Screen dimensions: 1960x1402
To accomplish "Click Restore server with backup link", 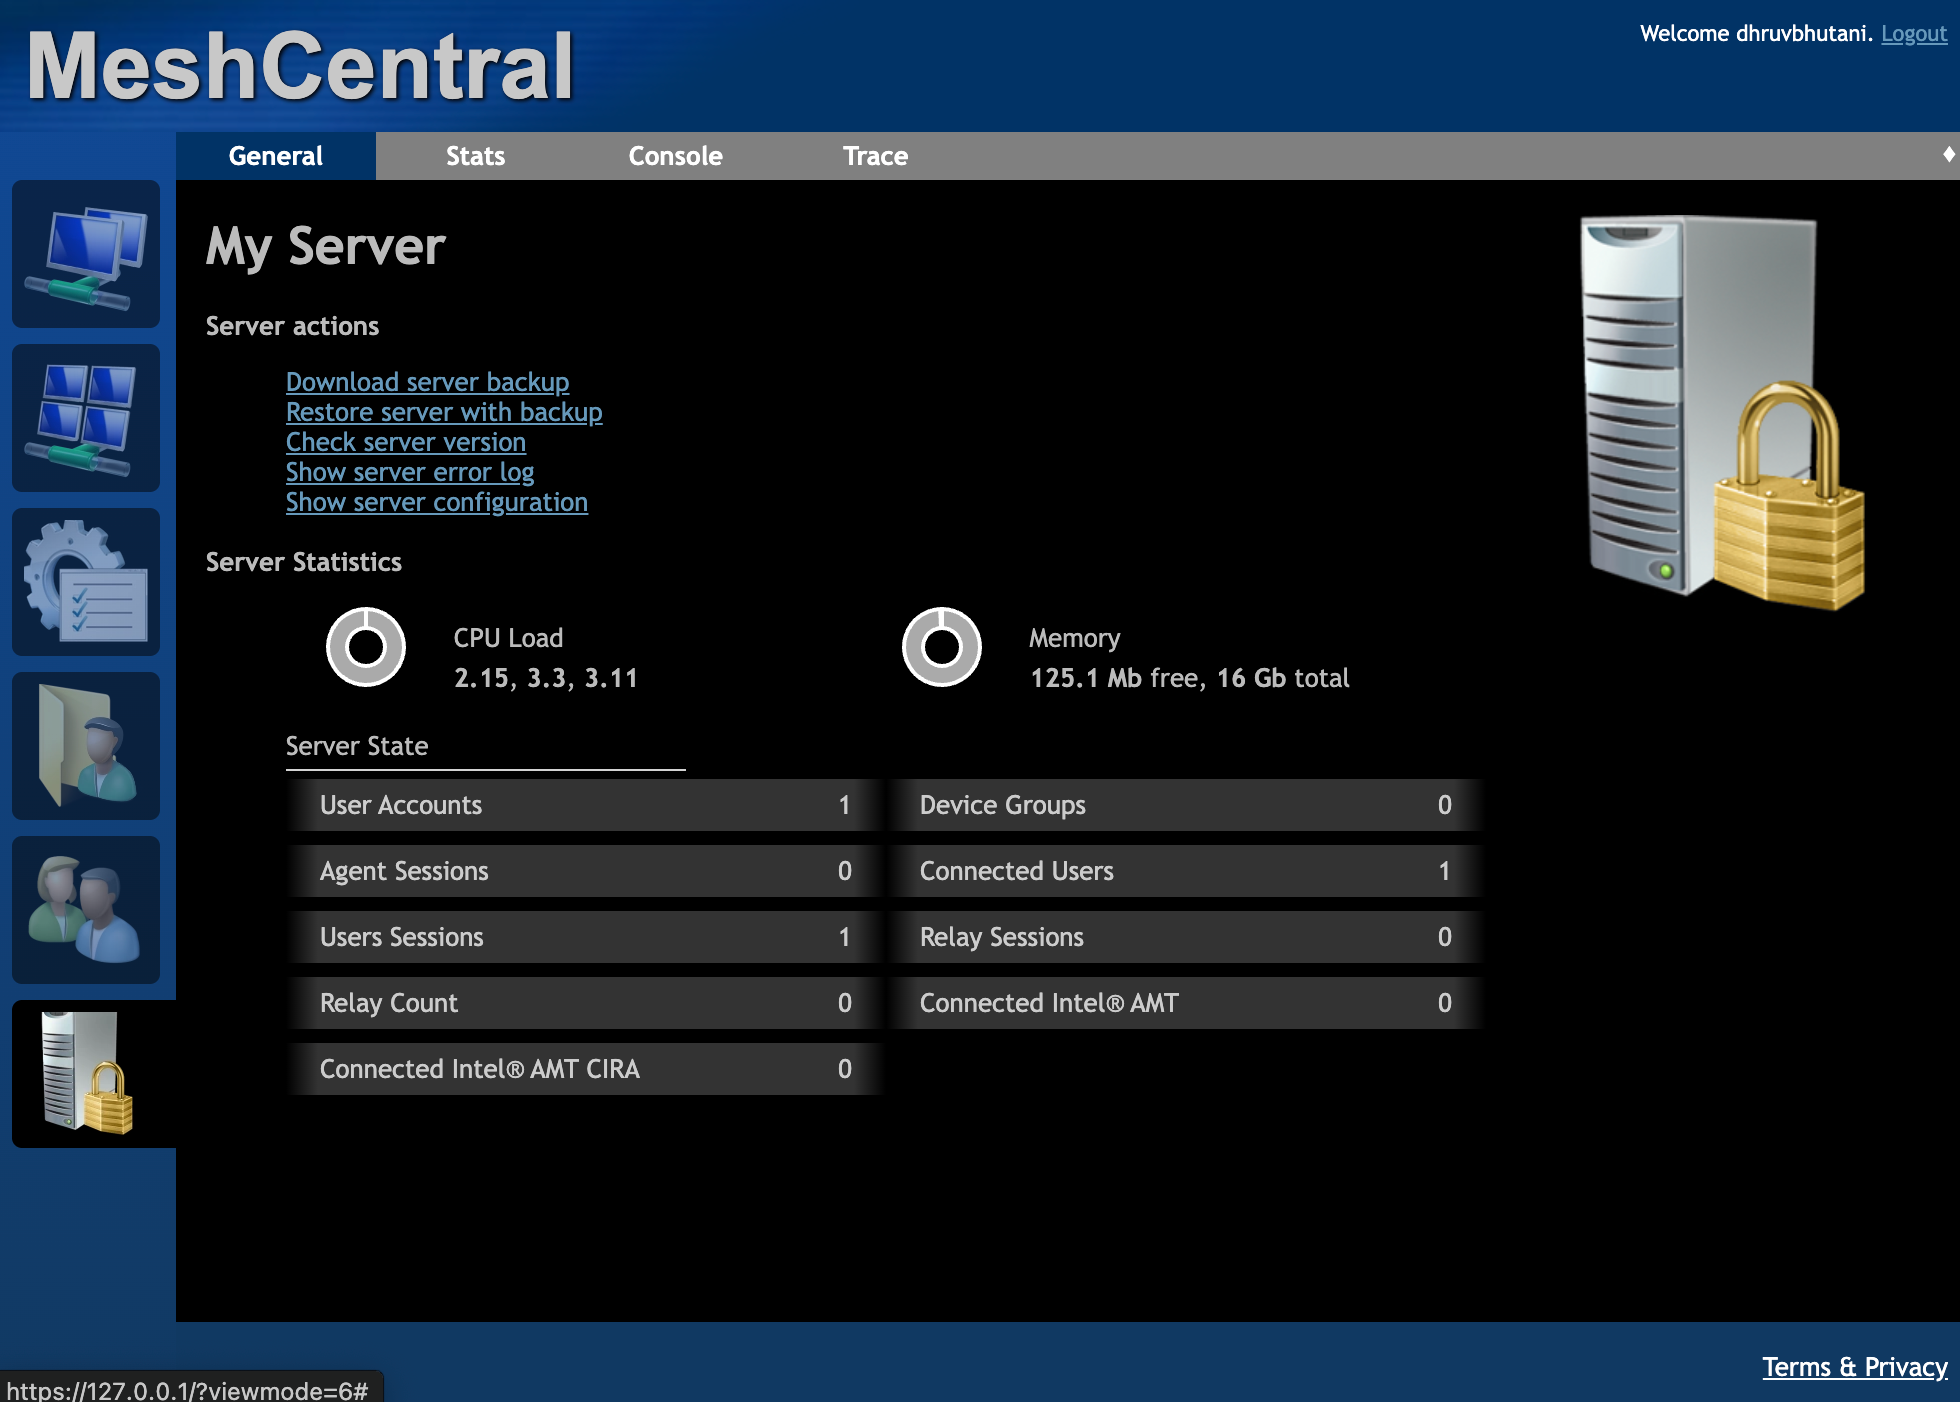I will [x=444, y=412].
